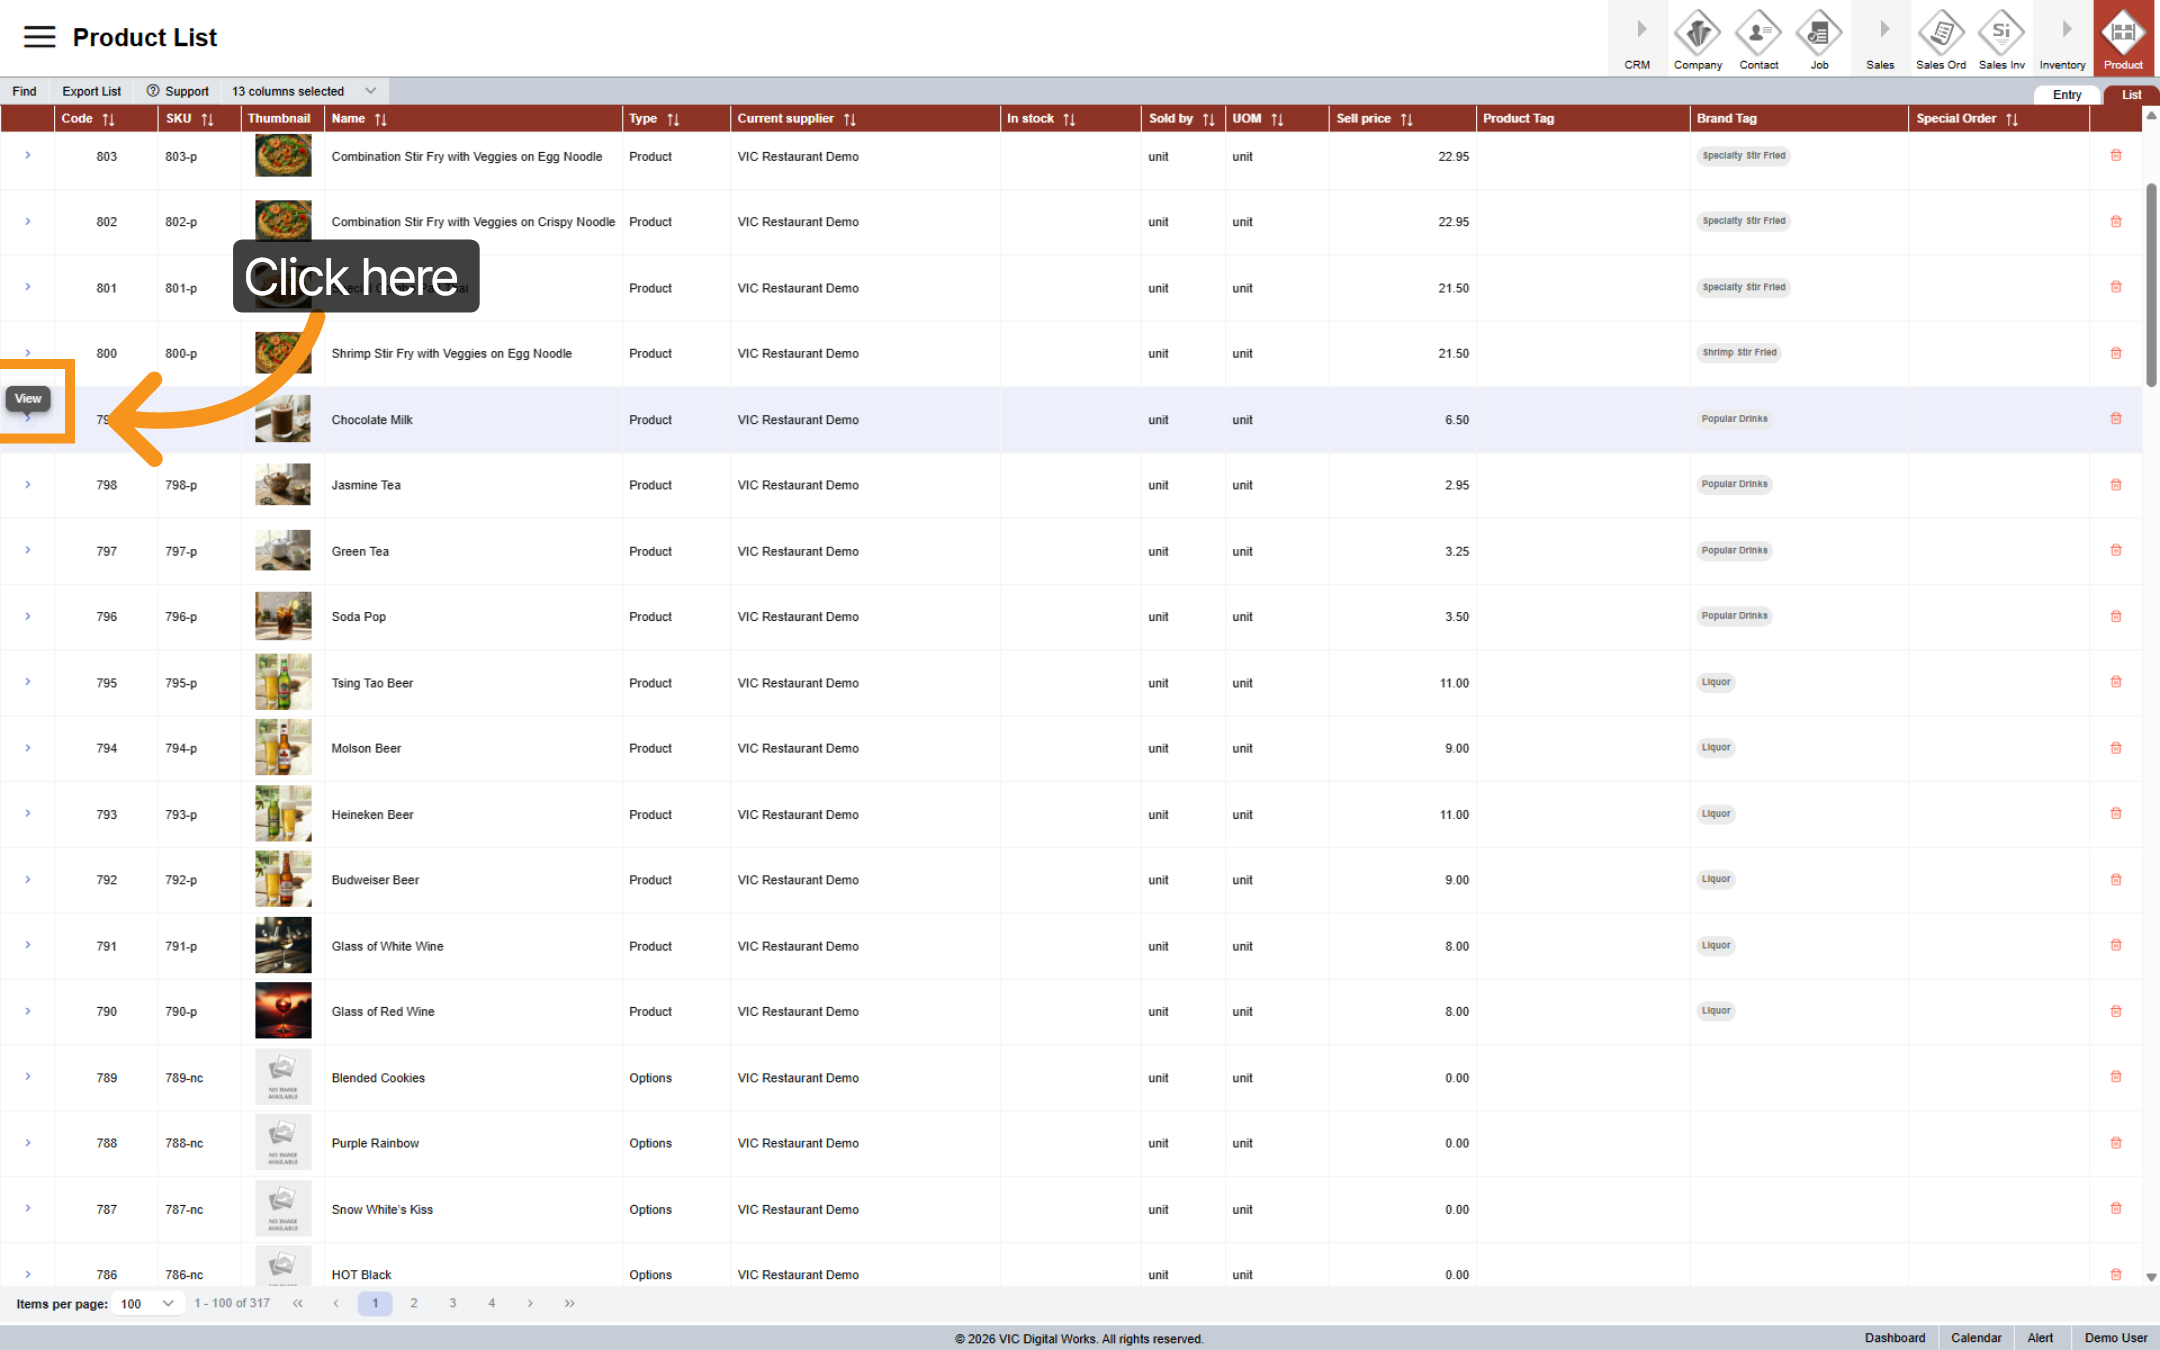2160x1350 pixels.
Task: Open the Sales Ord module
Action: (x=1940, y=38)
